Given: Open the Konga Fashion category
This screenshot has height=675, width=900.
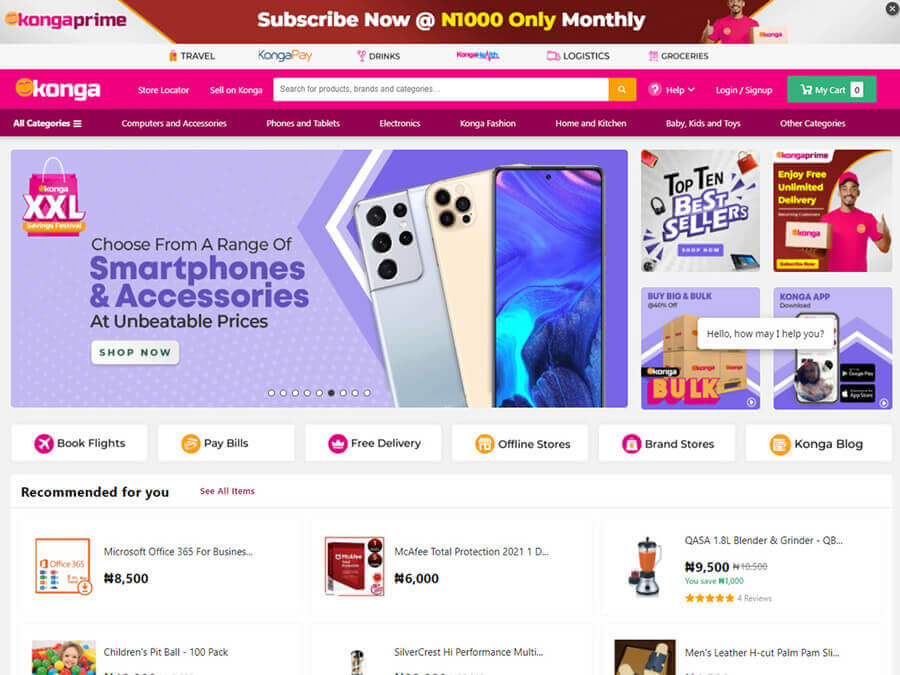Looking at the screenshot, I should coord(488,123).
